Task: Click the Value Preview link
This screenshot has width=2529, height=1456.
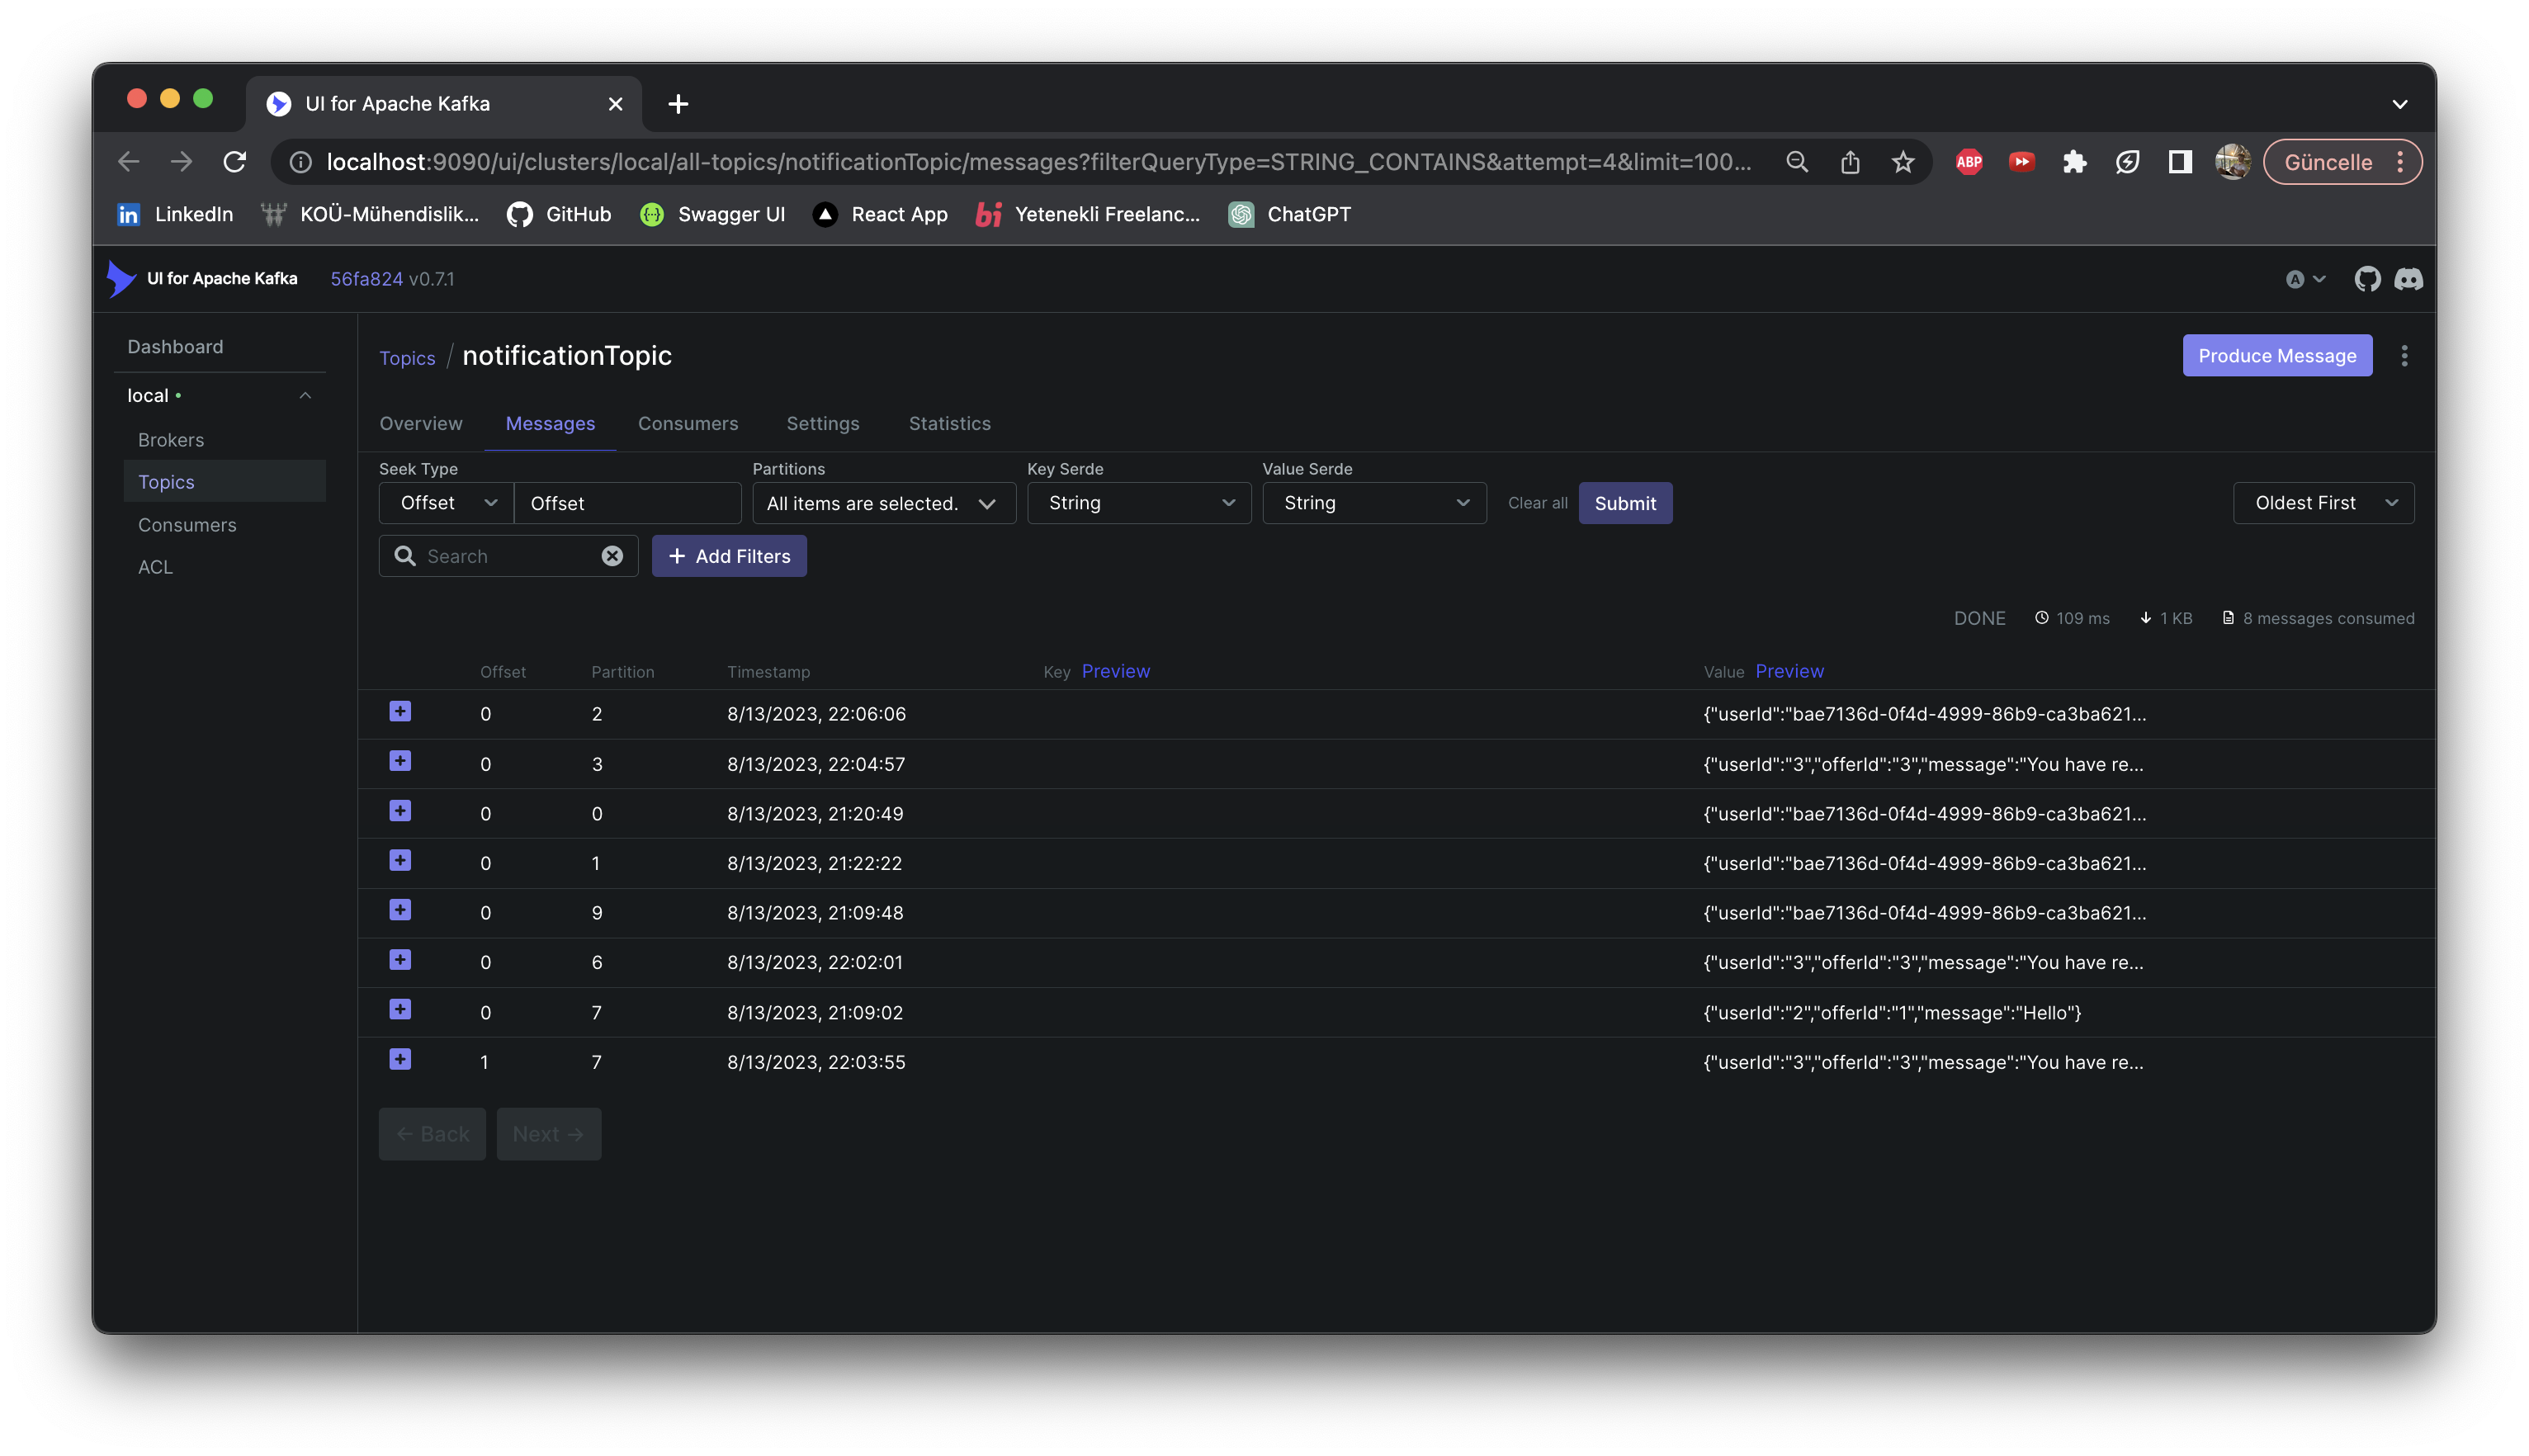Action: (1789, 671)
